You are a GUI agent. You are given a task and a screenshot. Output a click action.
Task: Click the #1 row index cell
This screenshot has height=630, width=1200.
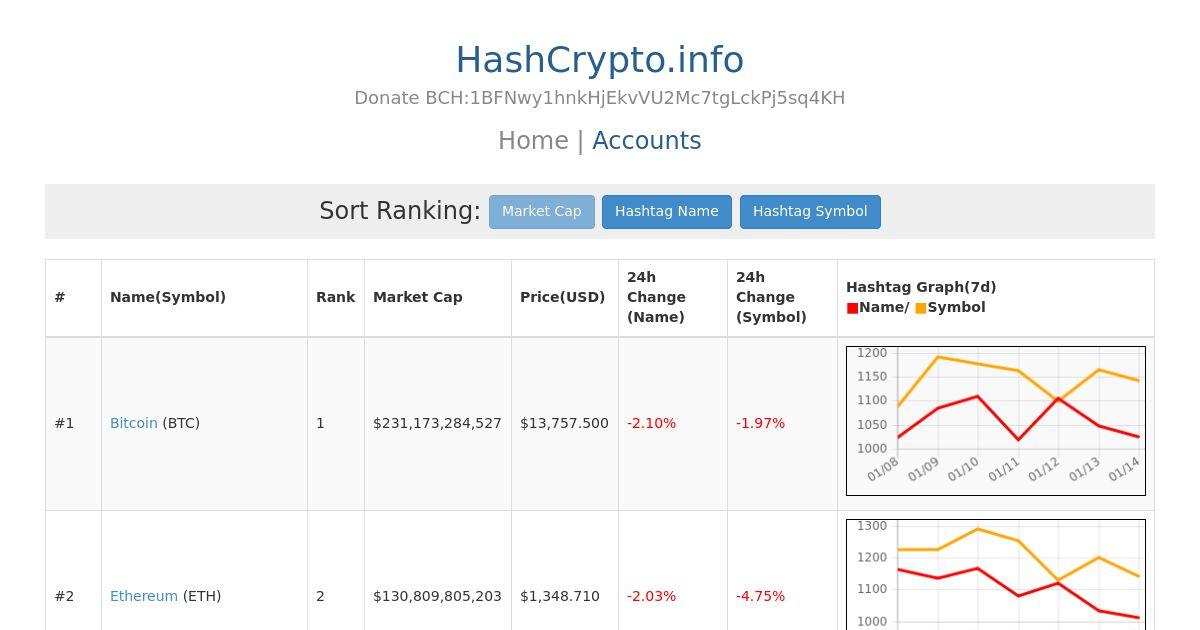point(73,424)
